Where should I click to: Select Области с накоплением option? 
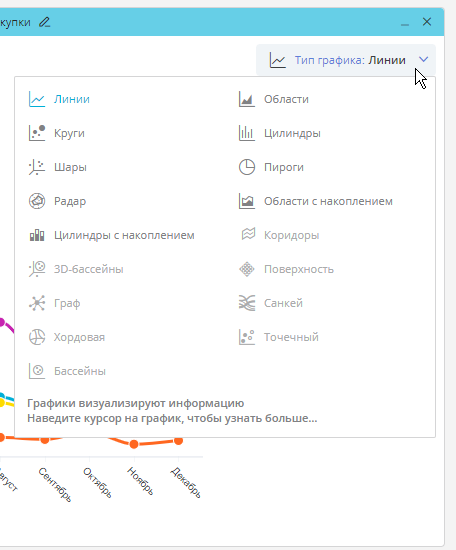click(316, 201)
